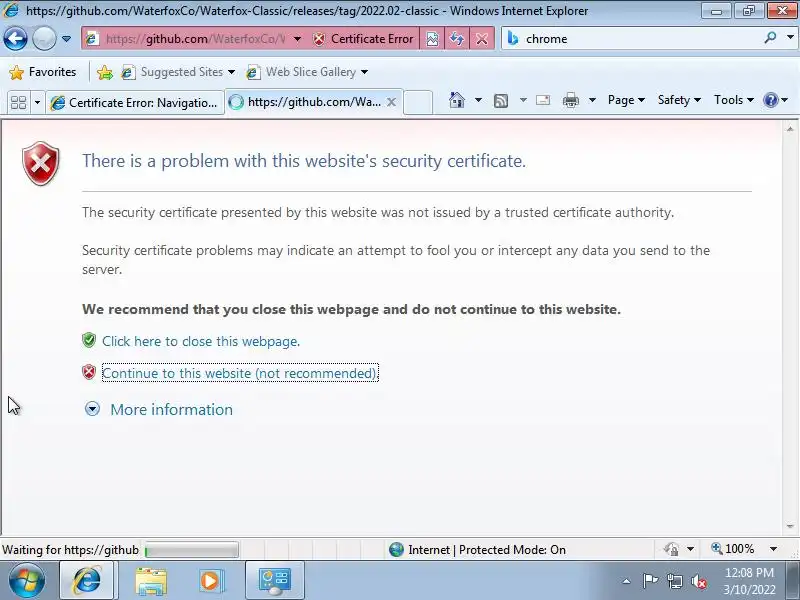Open the Tools menu

(x=734, y=100)
